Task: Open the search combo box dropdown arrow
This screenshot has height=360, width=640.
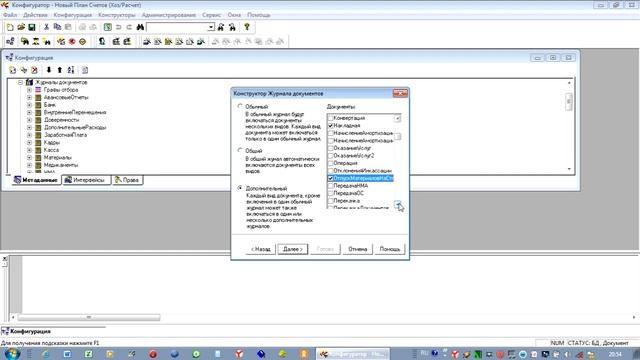Action: tap(211, 27)
